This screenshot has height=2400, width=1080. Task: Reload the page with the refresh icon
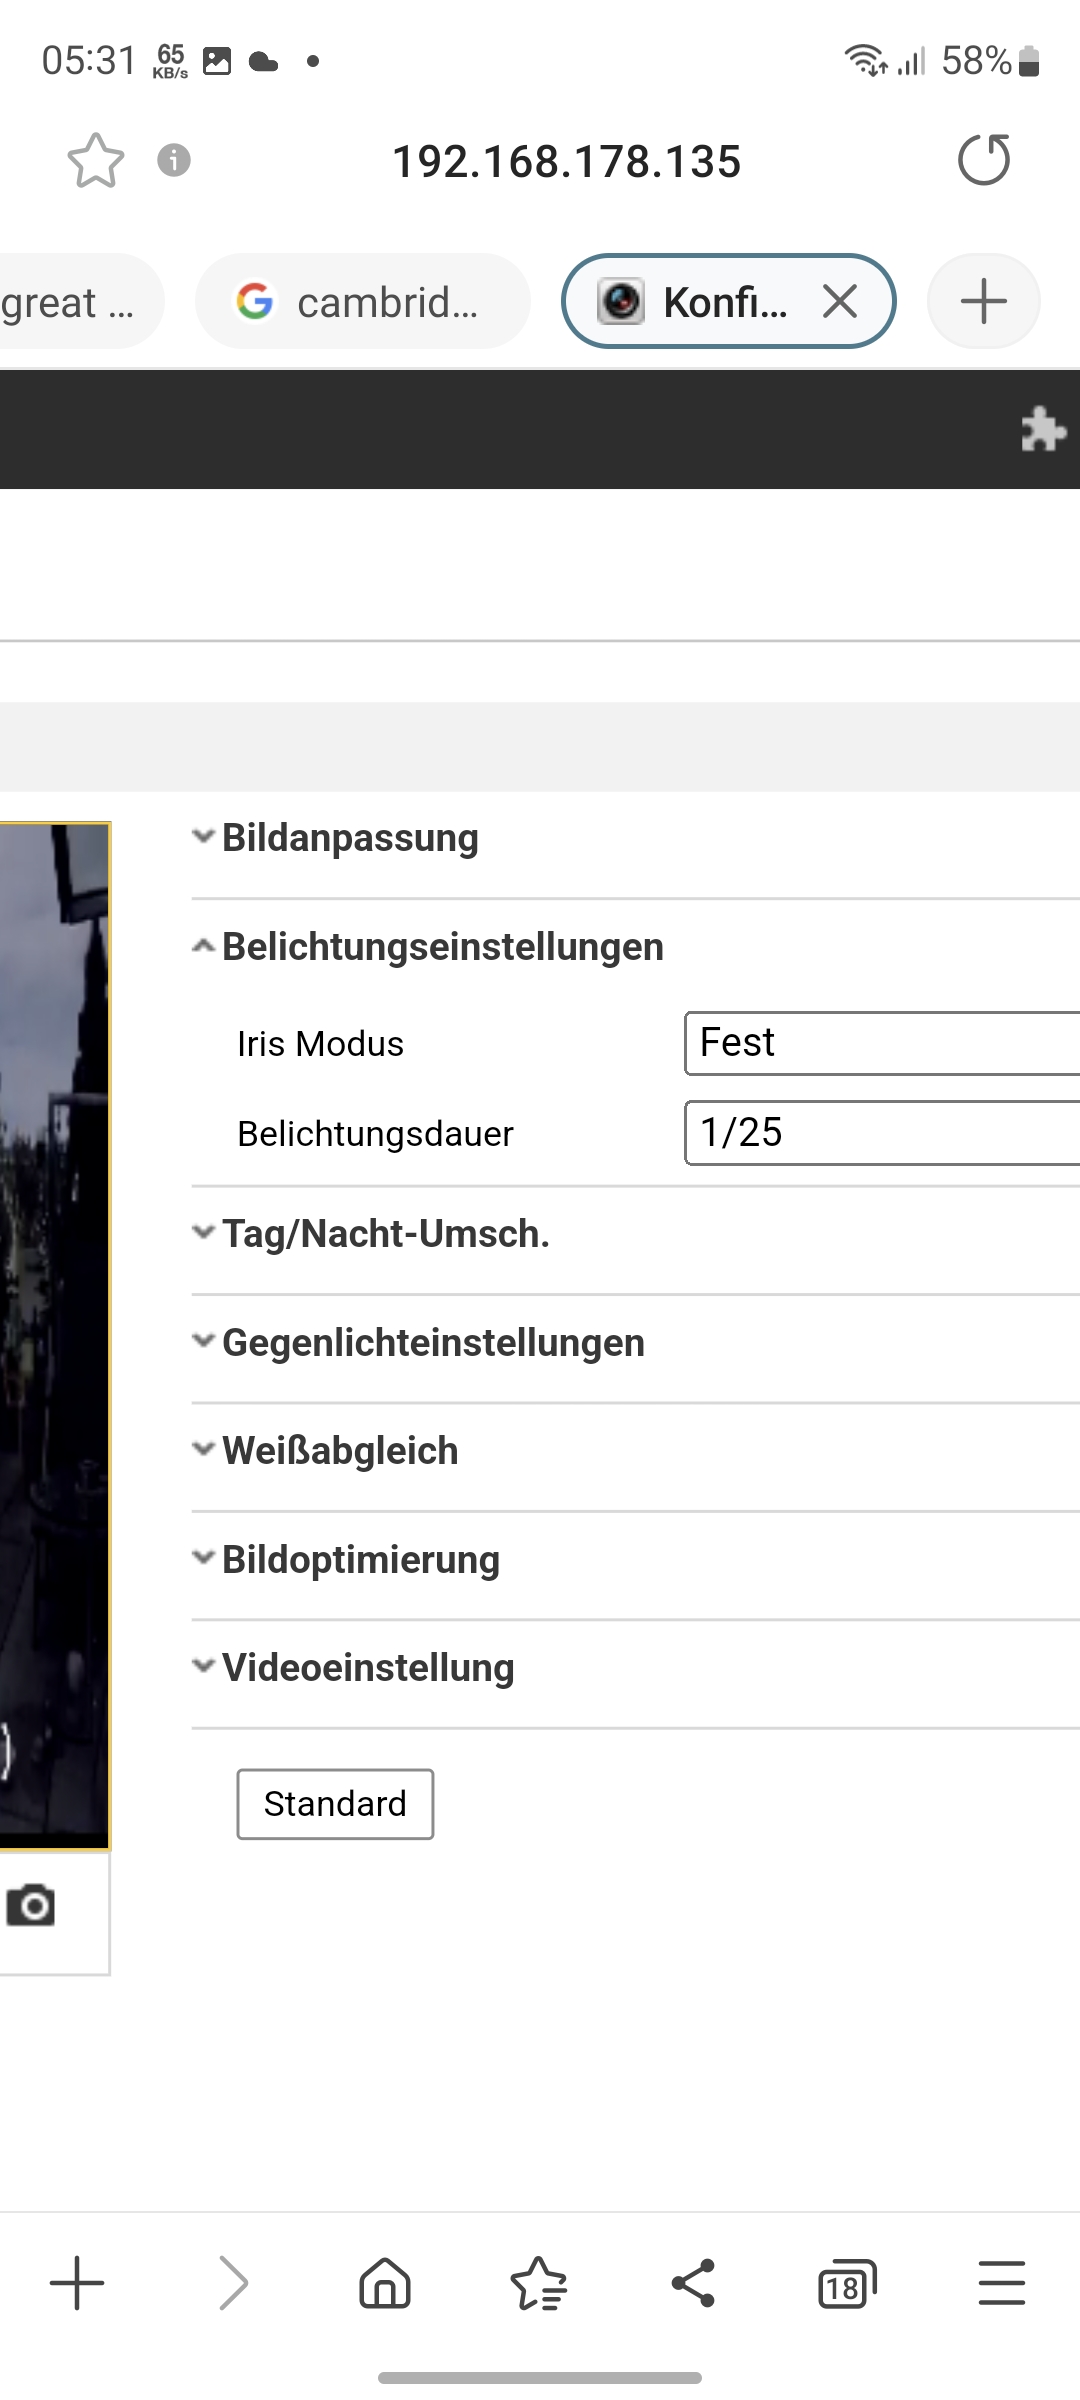(984, 160)
